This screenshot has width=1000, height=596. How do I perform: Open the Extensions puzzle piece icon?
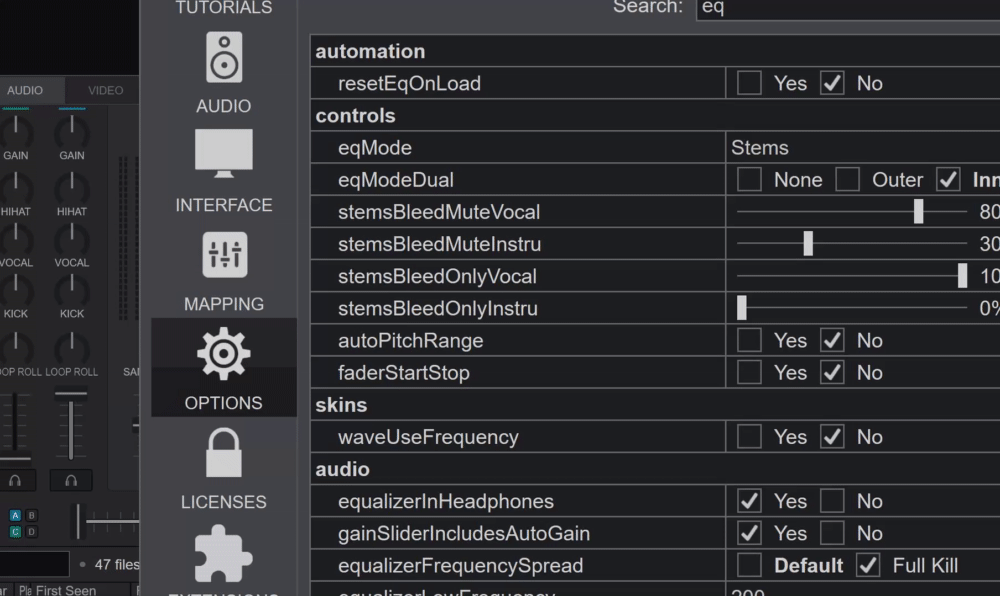tap(223, 553)
